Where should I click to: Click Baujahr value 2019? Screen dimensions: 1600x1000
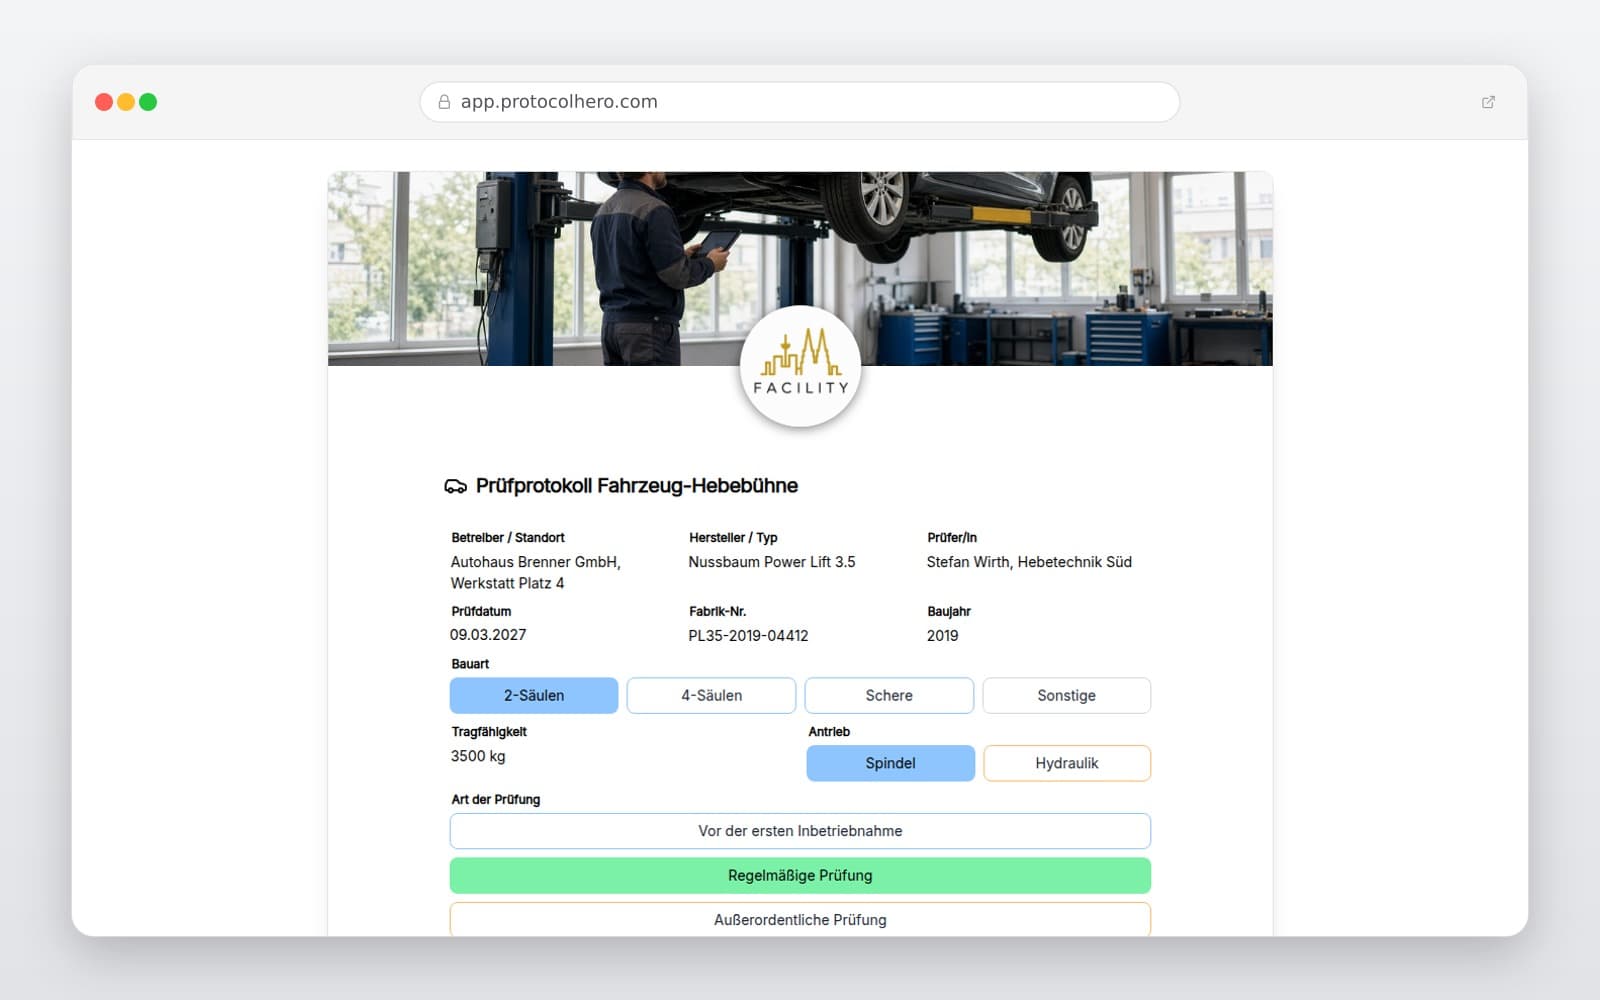942,636
